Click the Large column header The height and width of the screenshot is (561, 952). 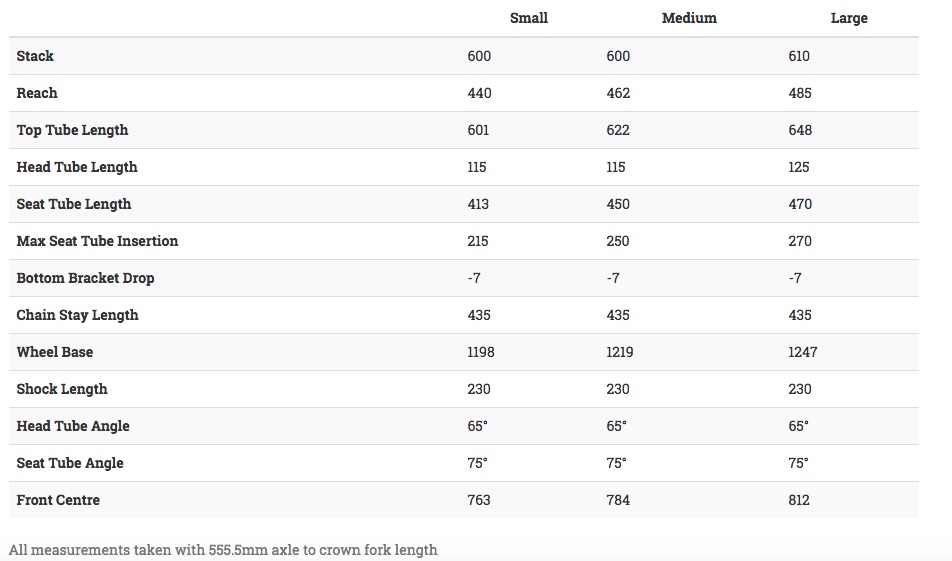[849, 18]
